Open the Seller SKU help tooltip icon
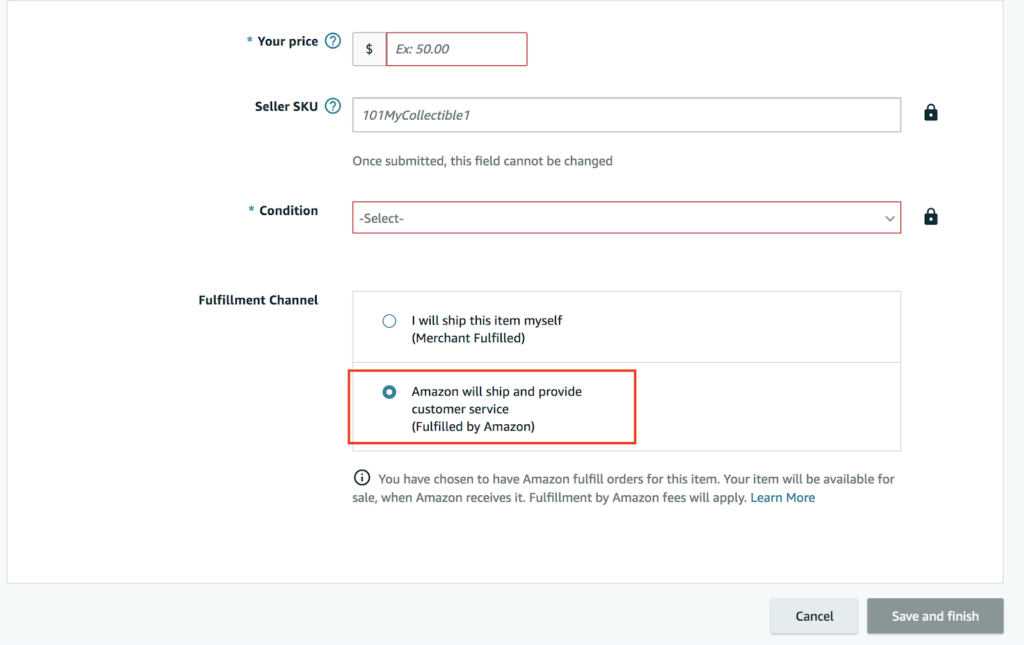The width and height of the screenshot is (1024, 645). (333, 107)
